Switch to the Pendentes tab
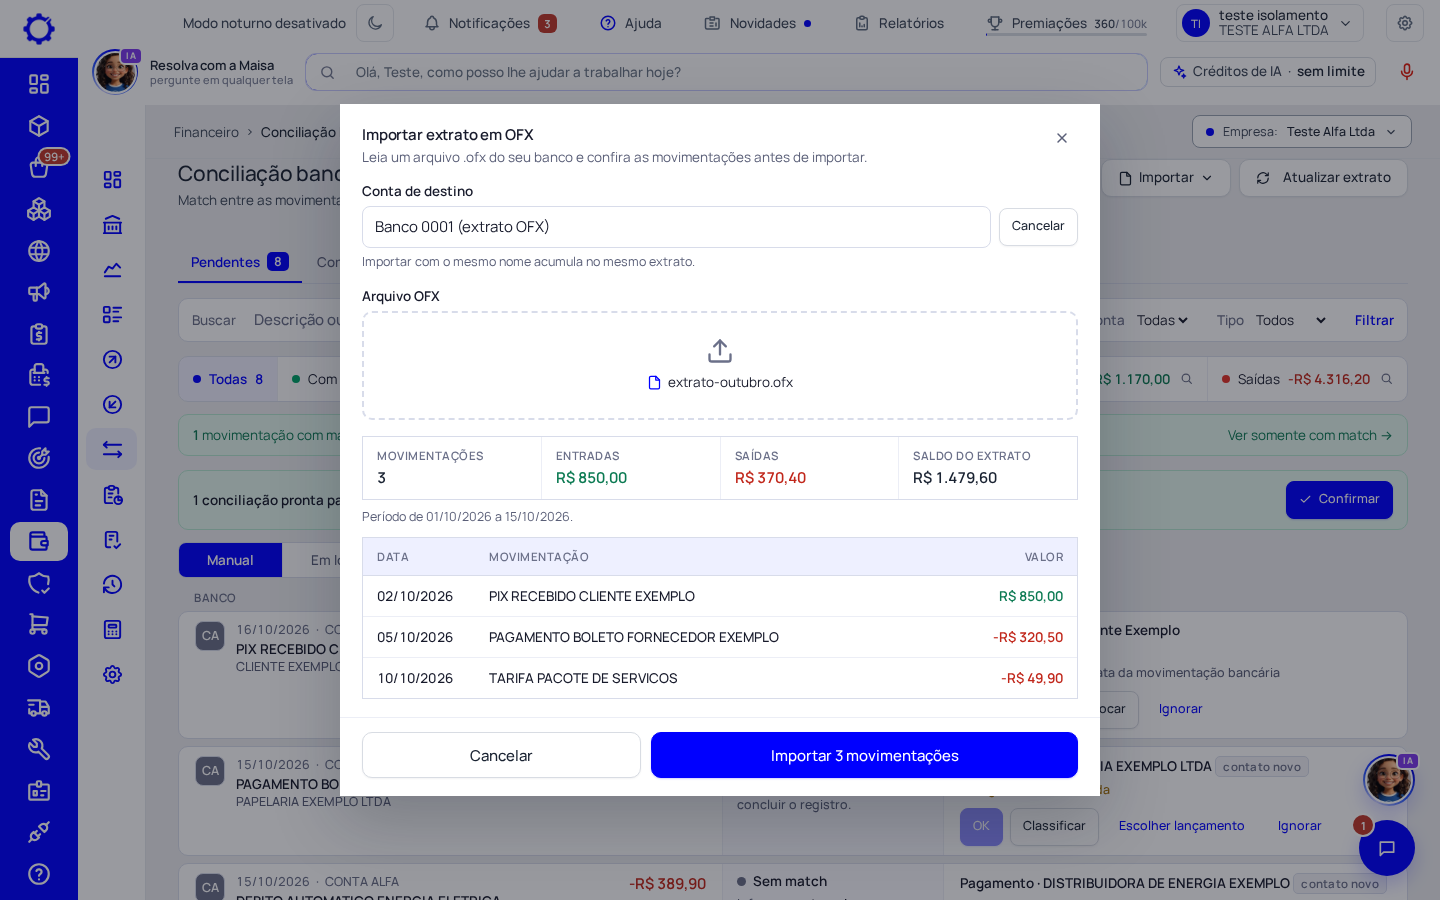1440x900 pixels. click(x=240, y=262)
